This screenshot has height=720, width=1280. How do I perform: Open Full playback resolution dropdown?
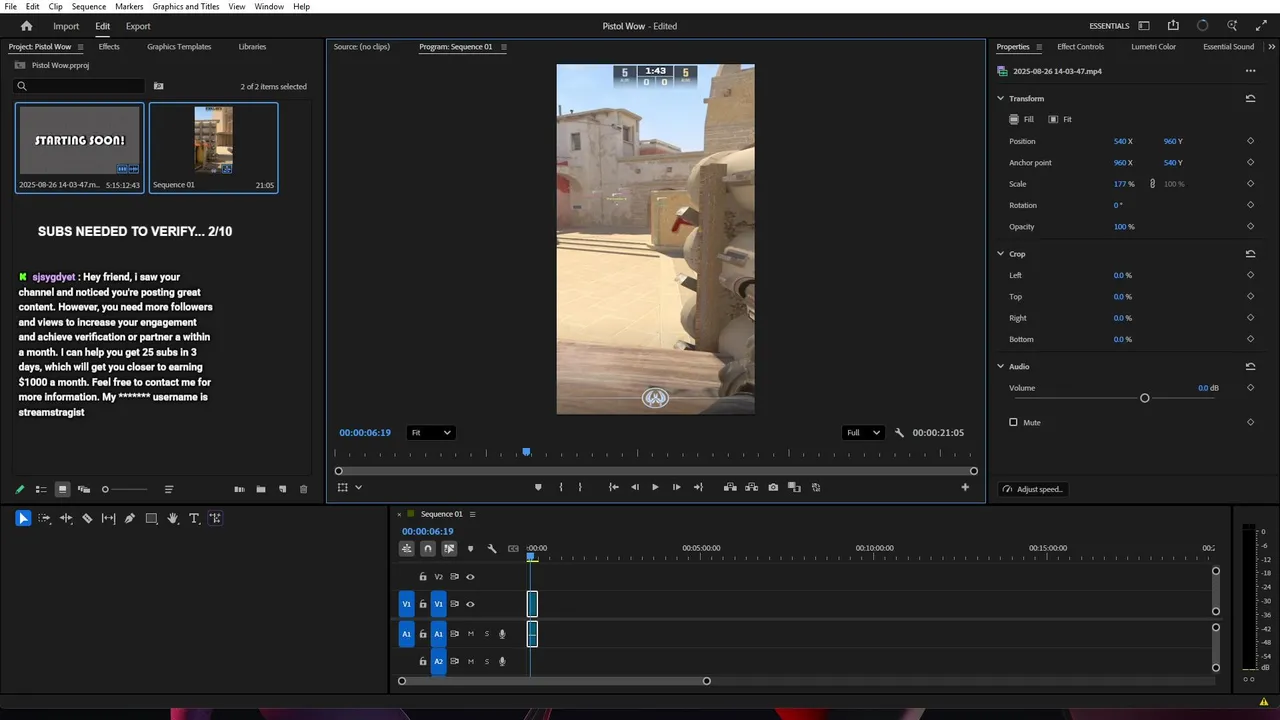coord(864,433)
